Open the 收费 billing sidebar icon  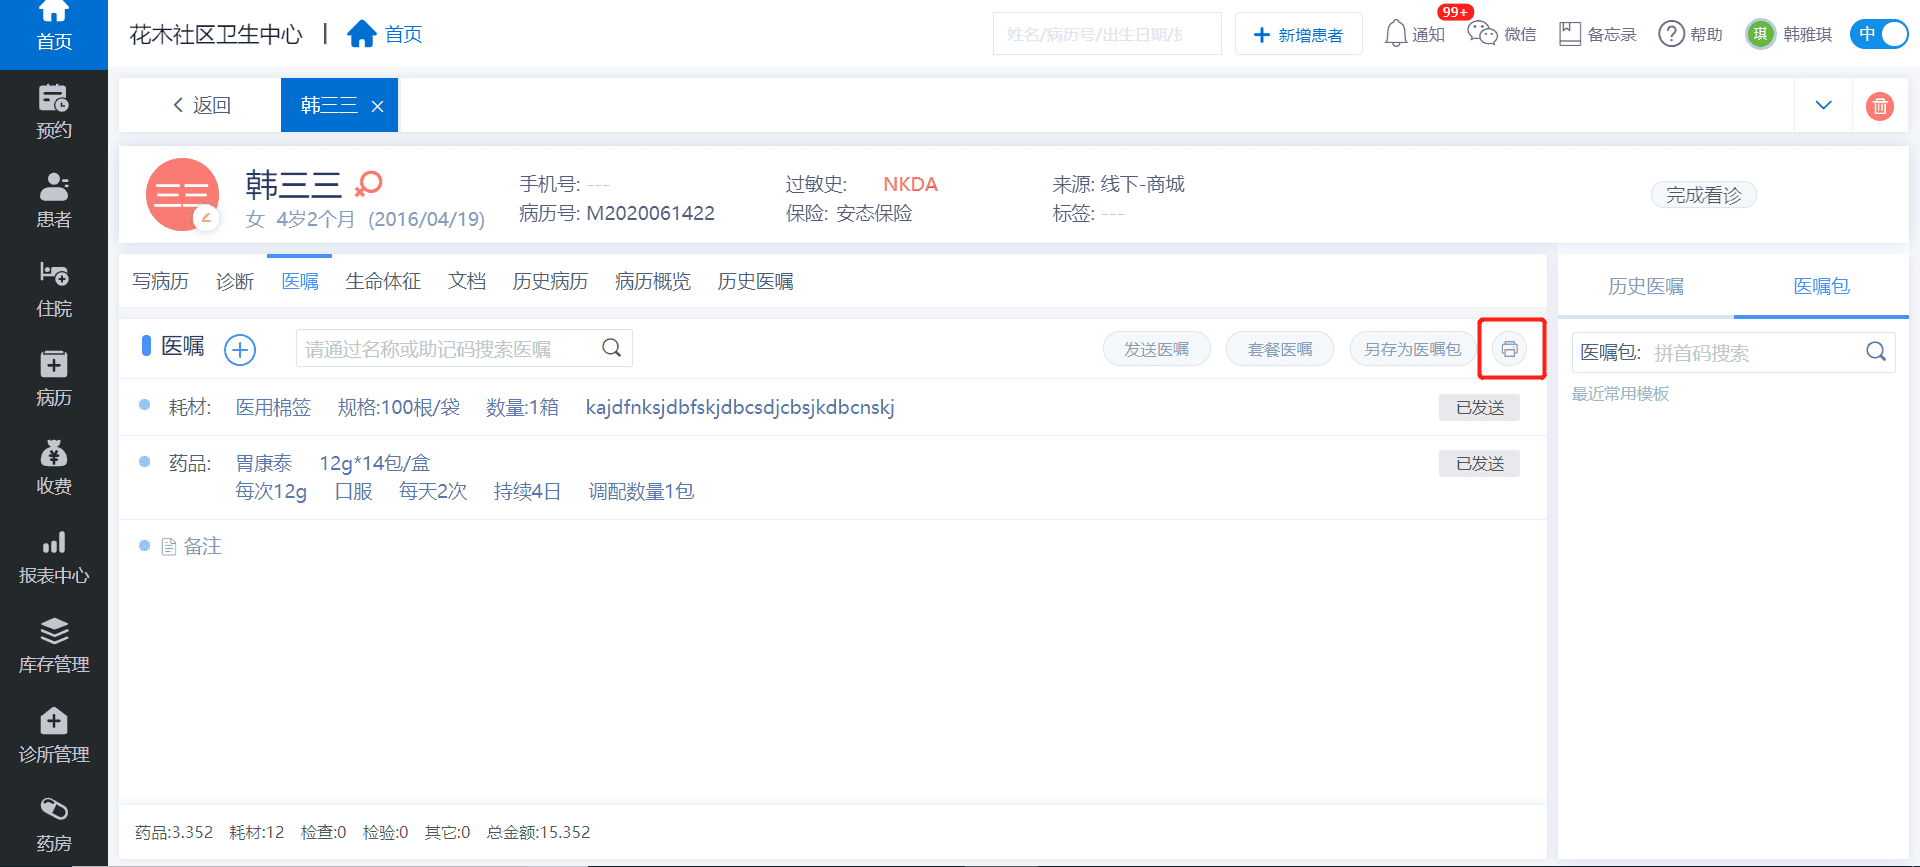pos(54,468)
